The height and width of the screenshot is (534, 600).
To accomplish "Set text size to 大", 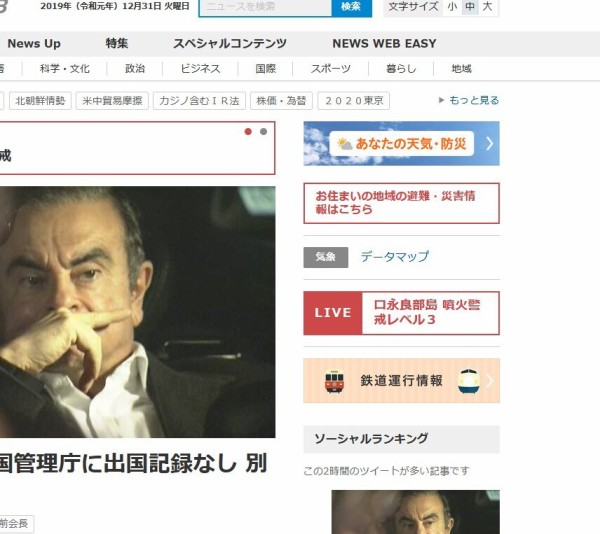I will point(487,7).
